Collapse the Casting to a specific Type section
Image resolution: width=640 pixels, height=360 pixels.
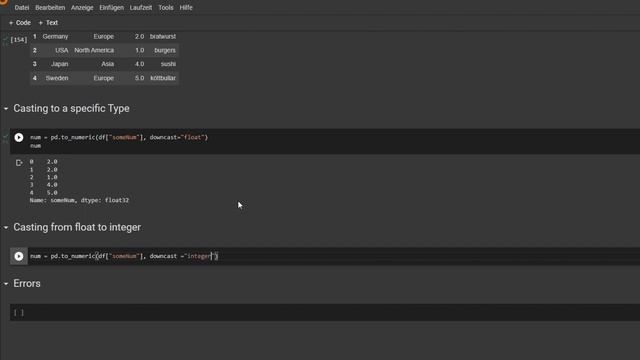[6, 109]
